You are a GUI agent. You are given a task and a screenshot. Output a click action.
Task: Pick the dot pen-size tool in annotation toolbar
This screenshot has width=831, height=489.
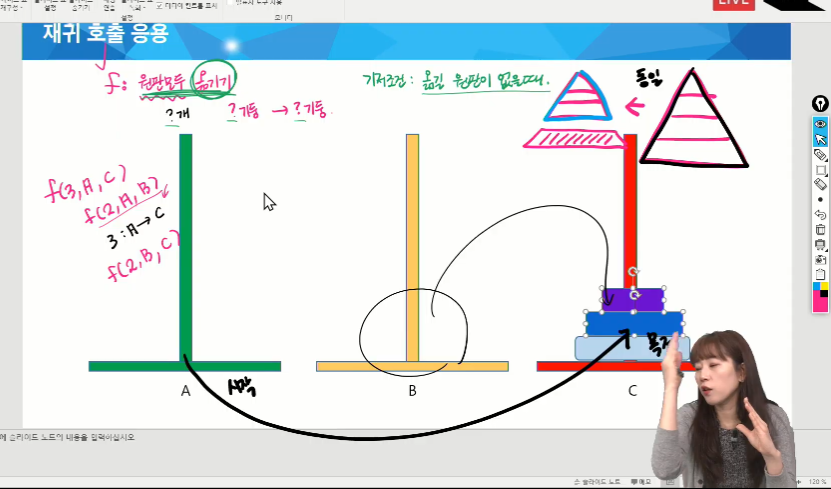(820, 200)
